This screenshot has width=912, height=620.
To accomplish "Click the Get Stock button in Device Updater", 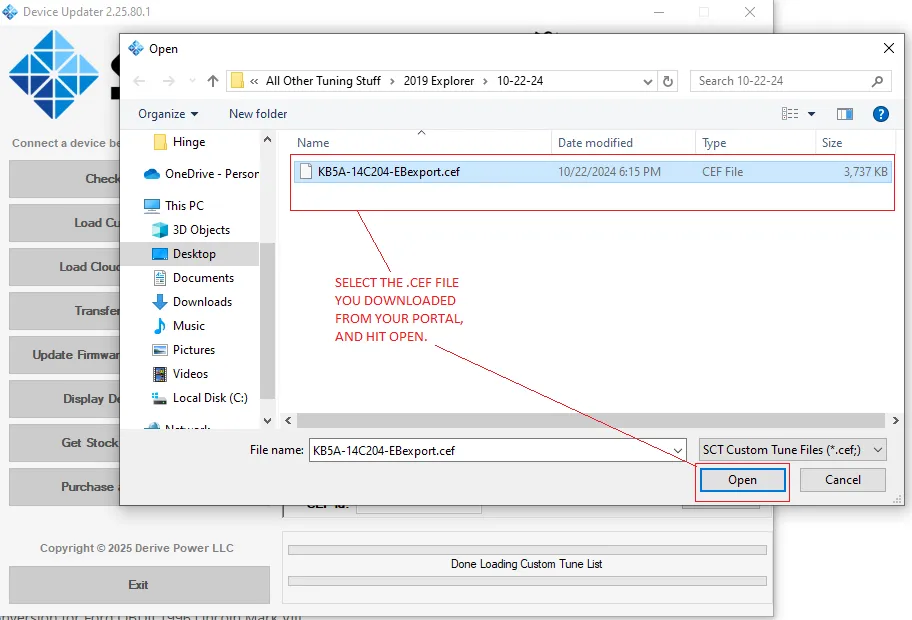I will click(x=65, y=443).
